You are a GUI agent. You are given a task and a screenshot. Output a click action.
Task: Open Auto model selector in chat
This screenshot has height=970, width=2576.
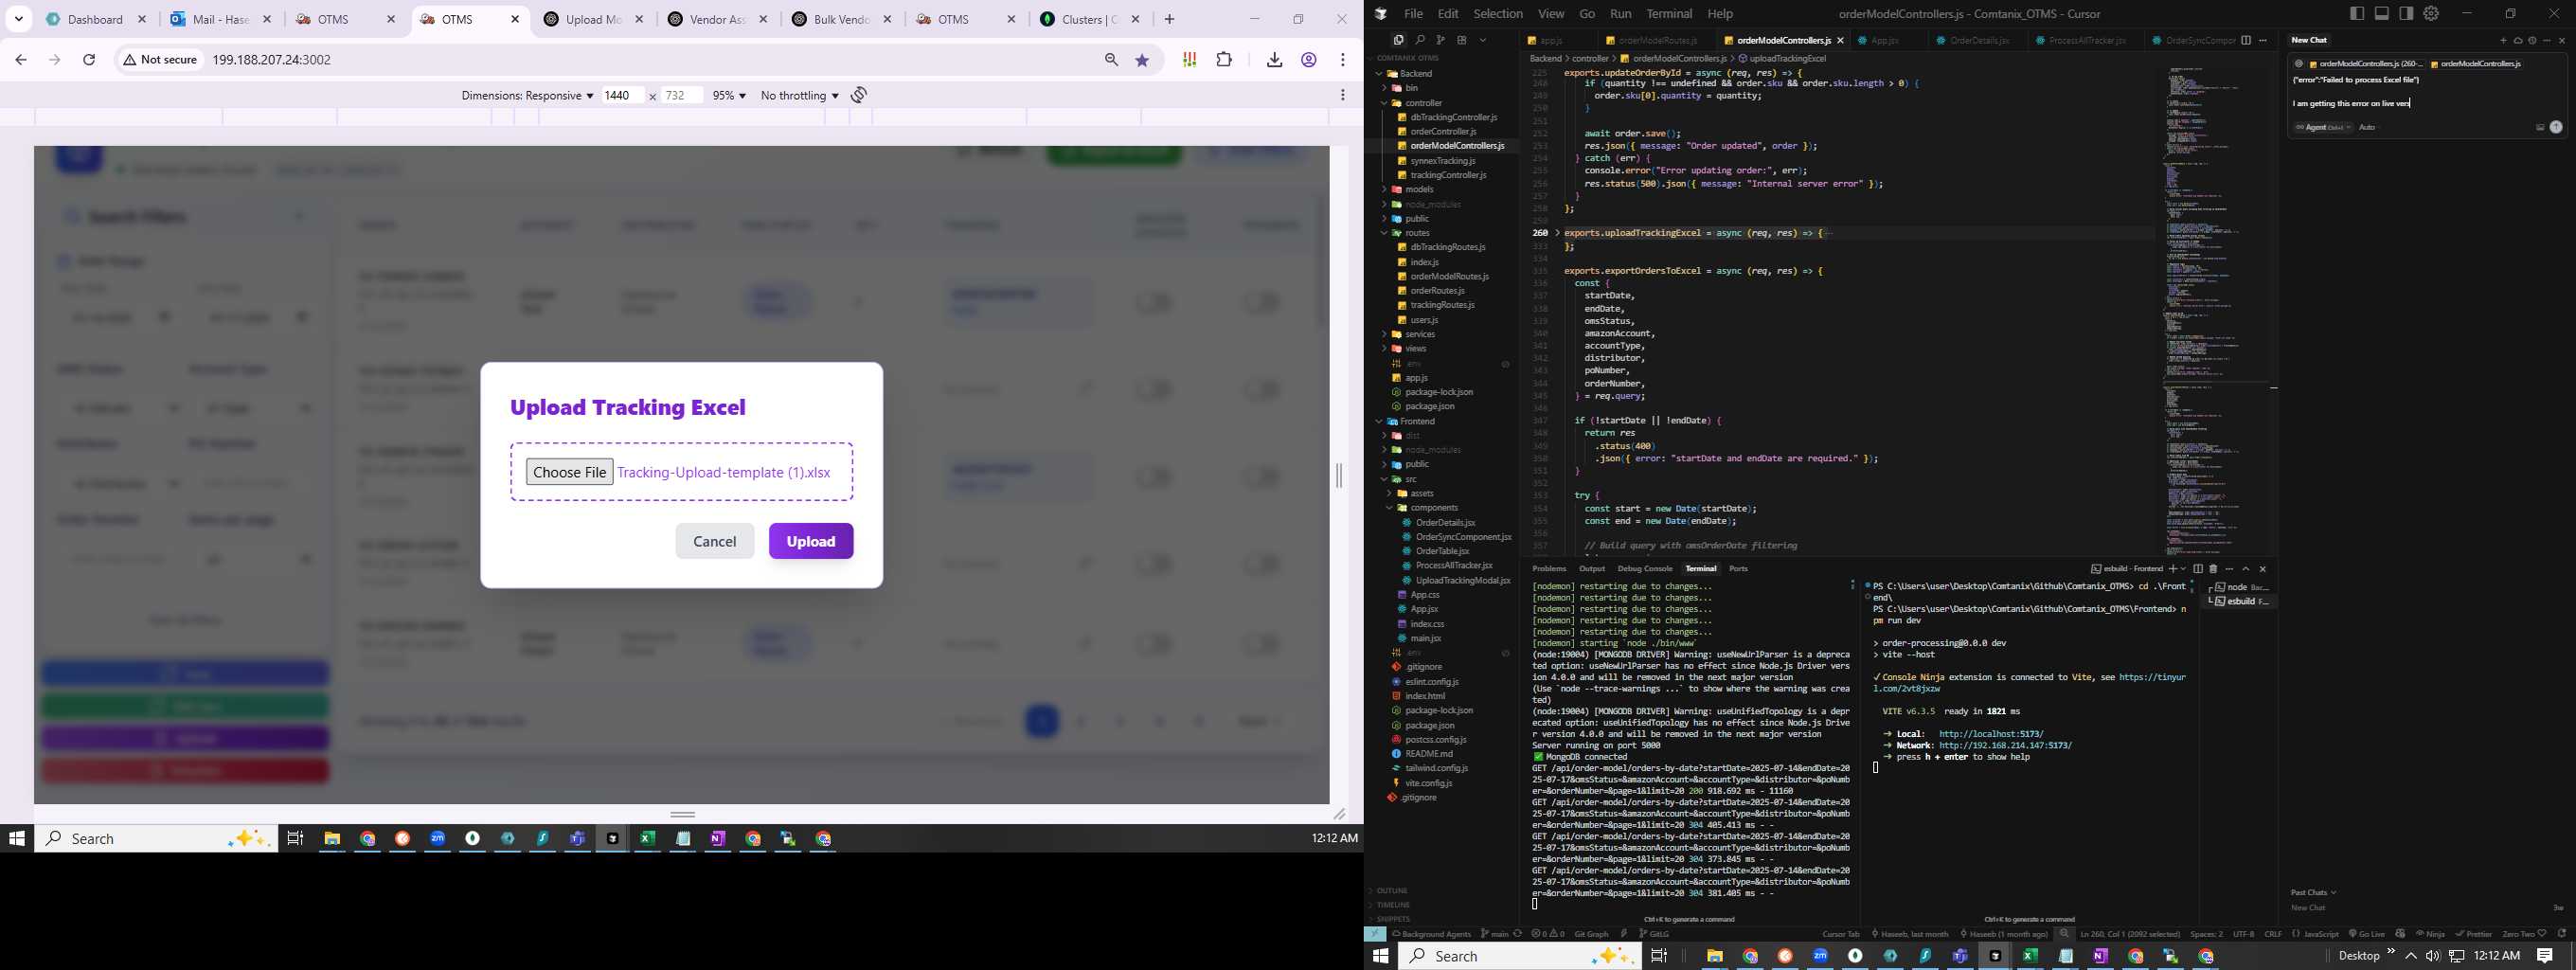click(2366, 127)
